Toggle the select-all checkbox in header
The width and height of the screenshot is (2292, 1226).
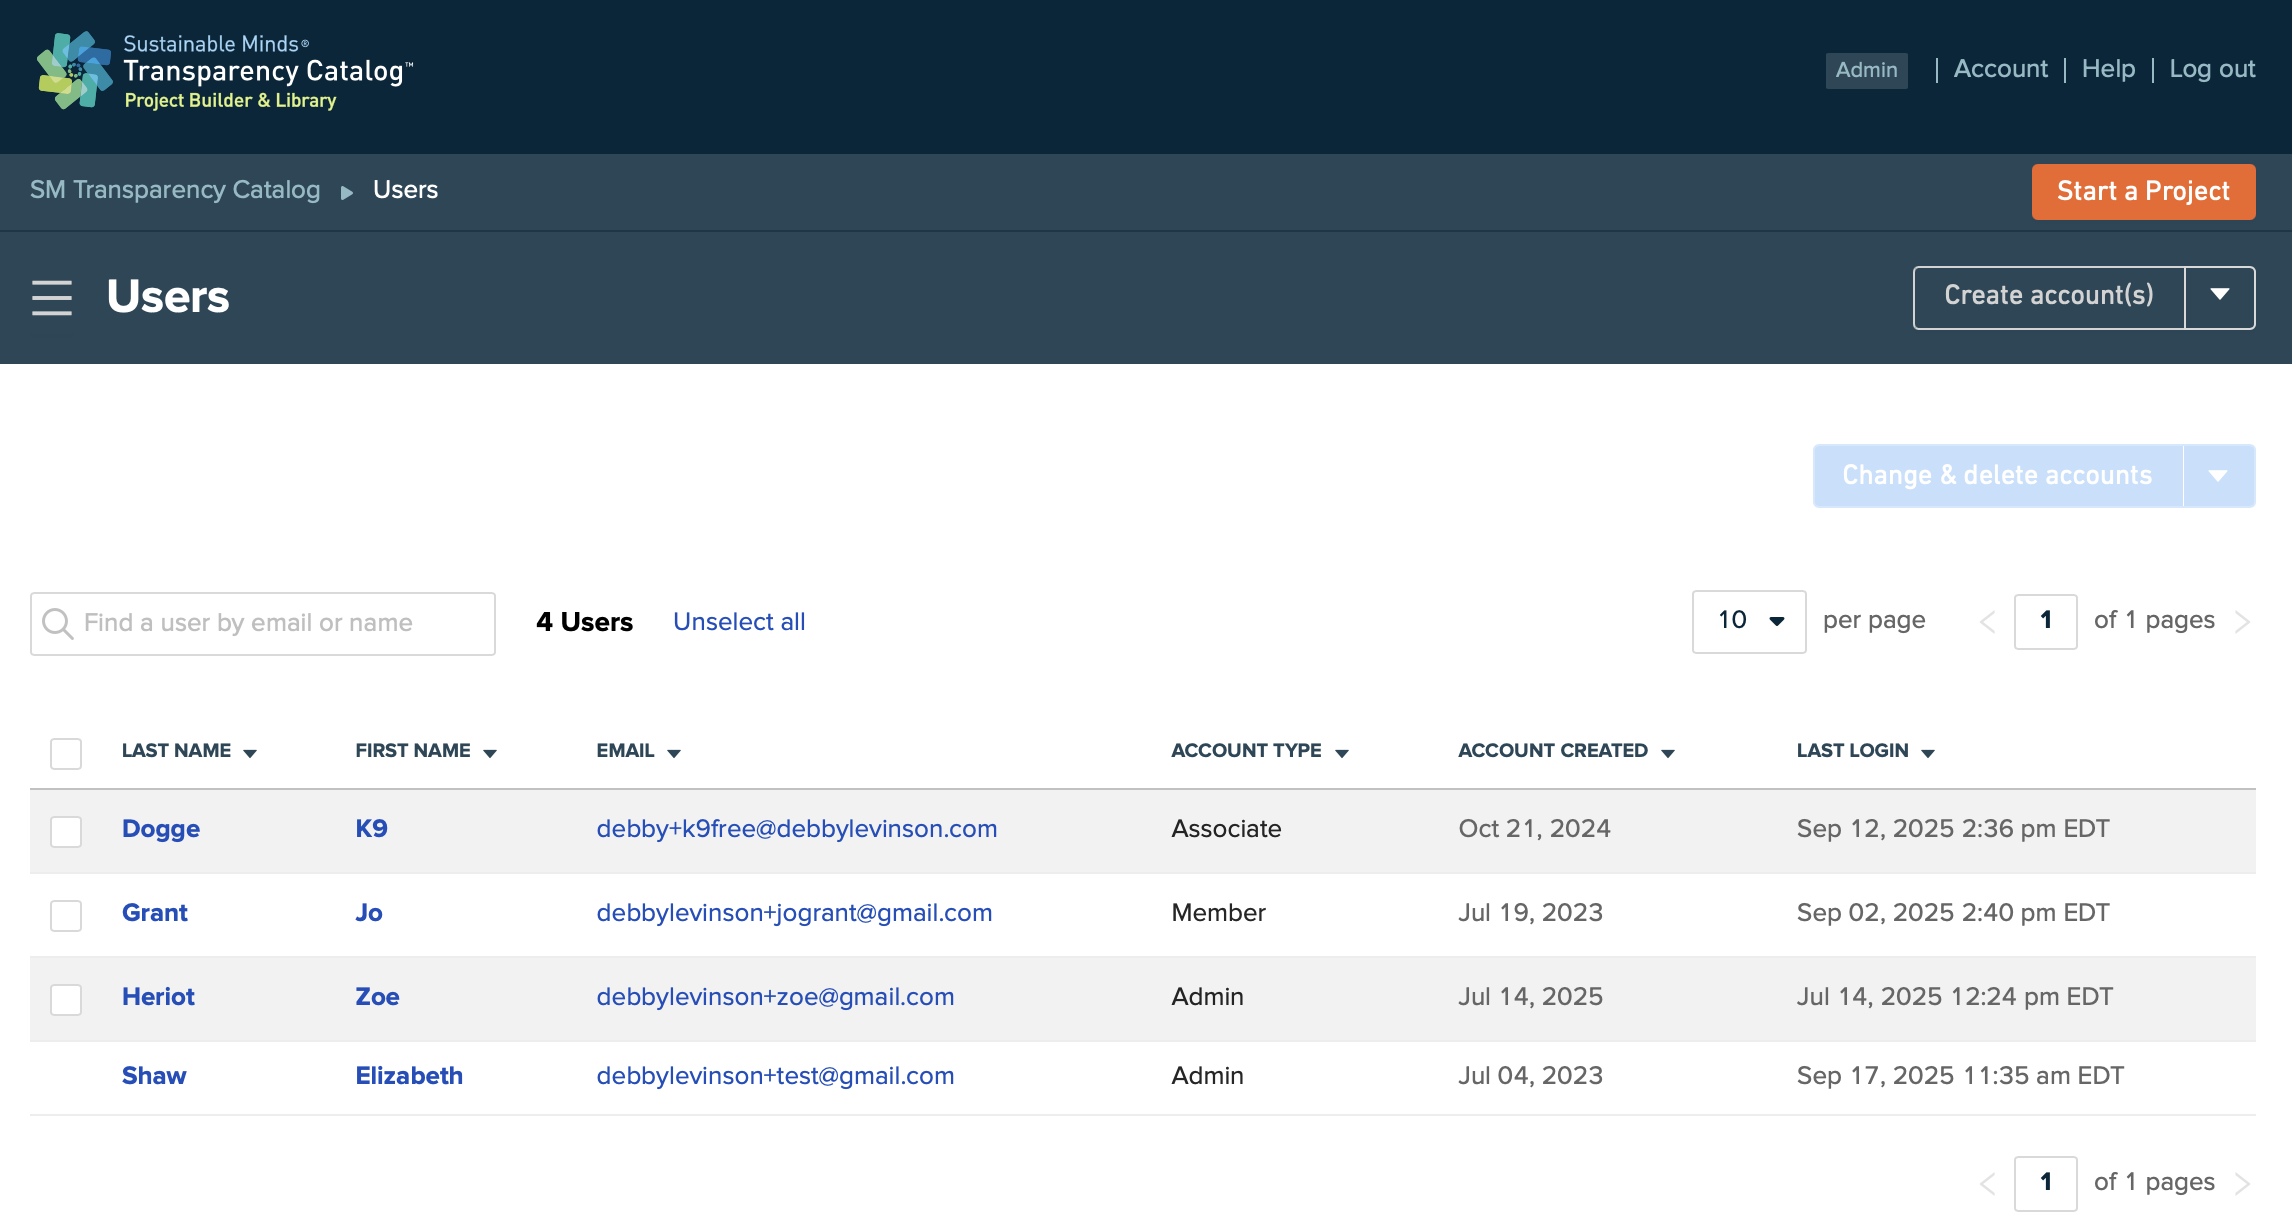[x=66, y=753]
